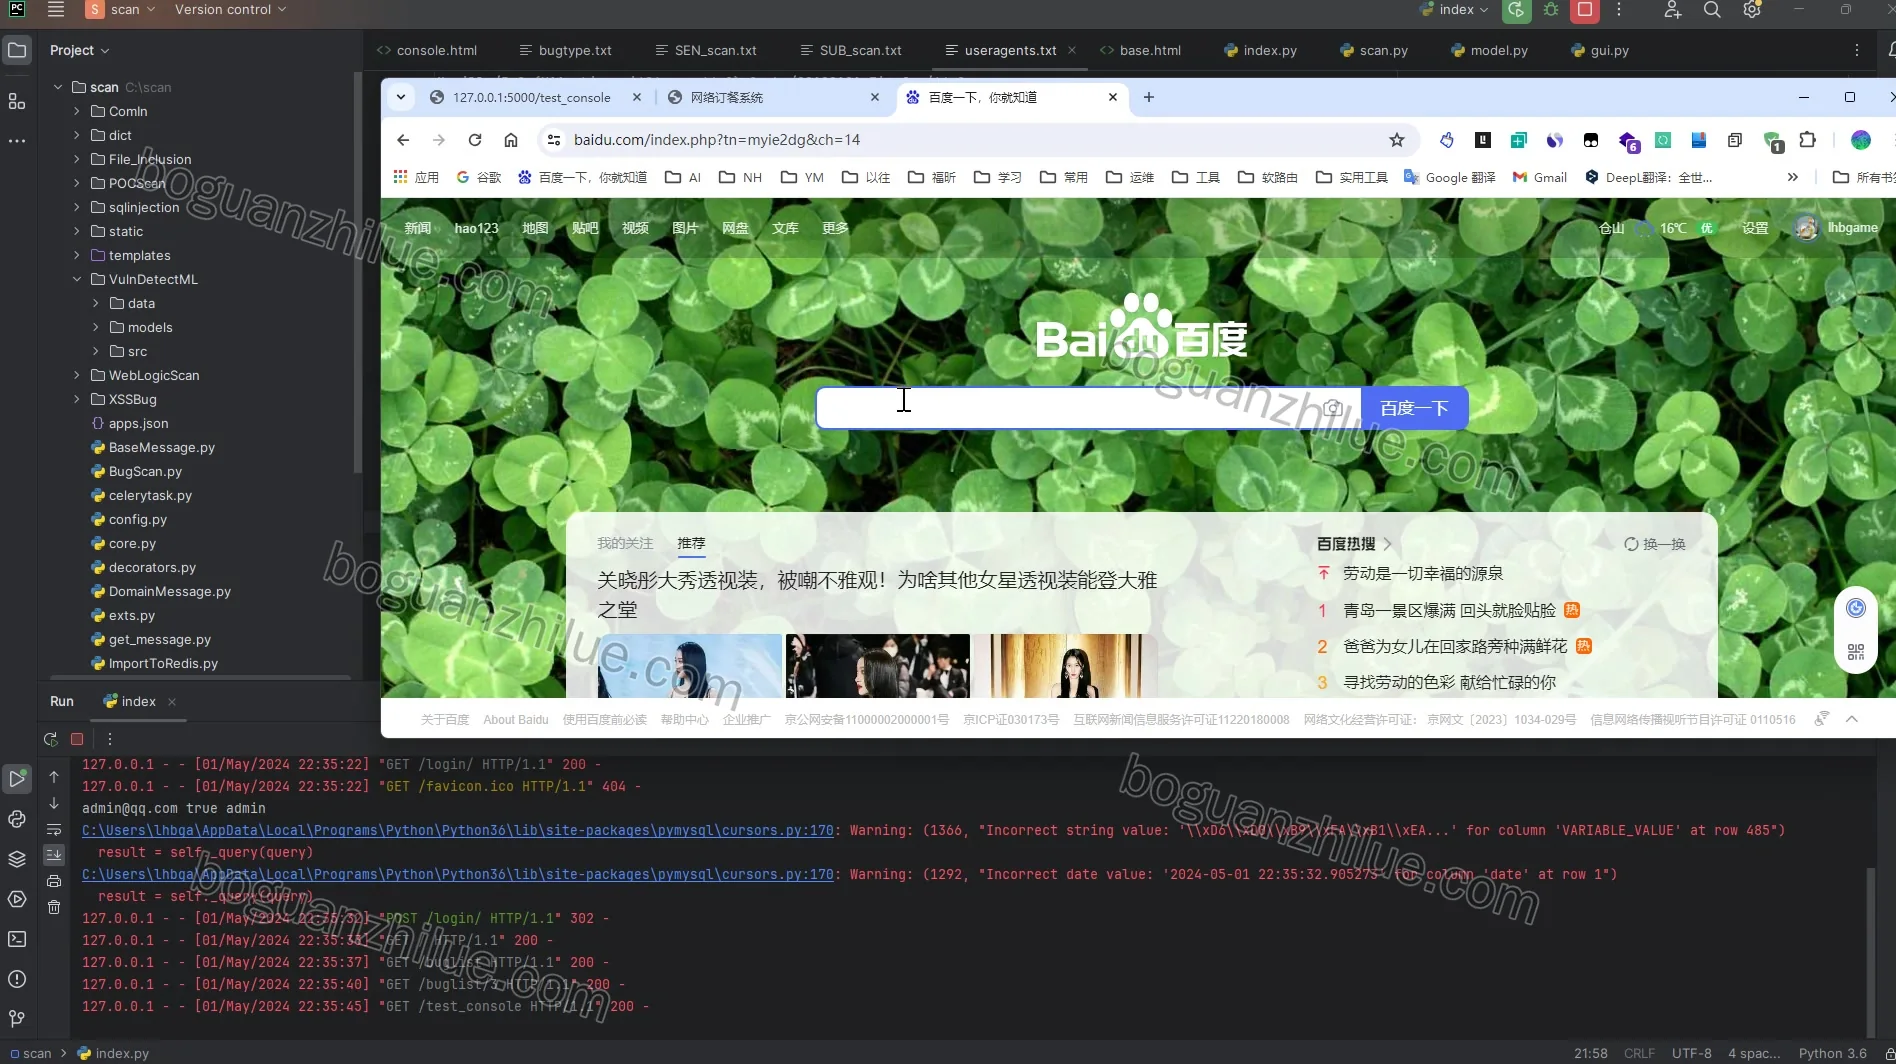Open Google 翻译 bookmark
Screen dimensions: 1896x1064
(1450, 177)
